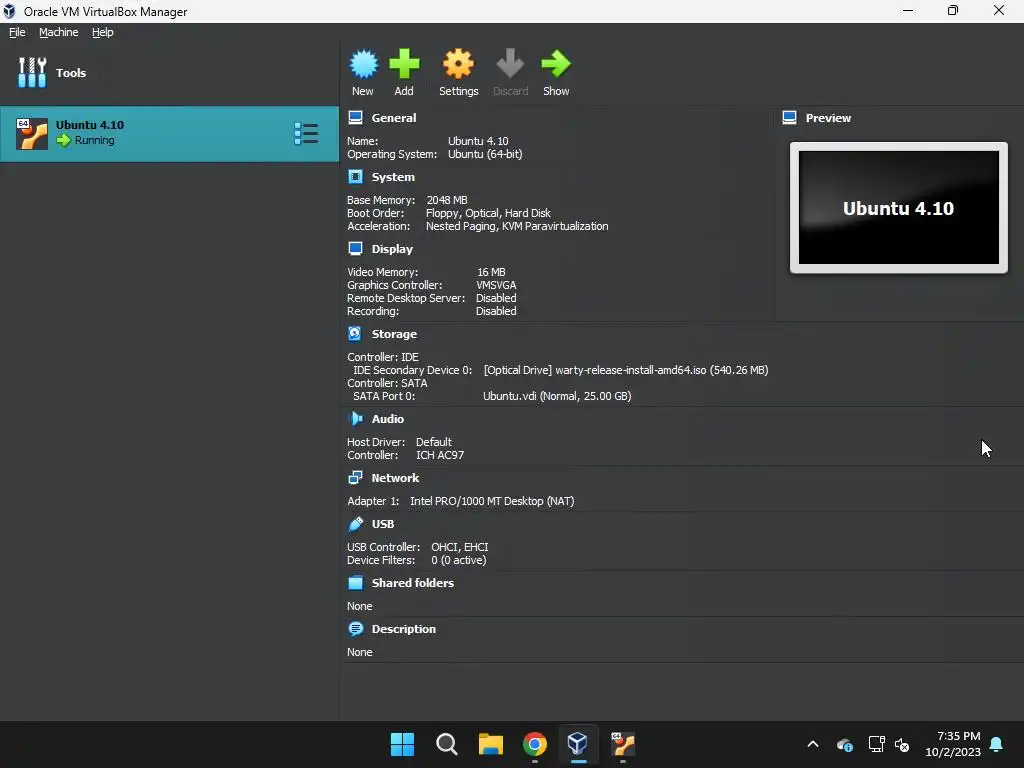
Task: Click Ubuntu.vdi hard disk entry
Action: point(557,396)
